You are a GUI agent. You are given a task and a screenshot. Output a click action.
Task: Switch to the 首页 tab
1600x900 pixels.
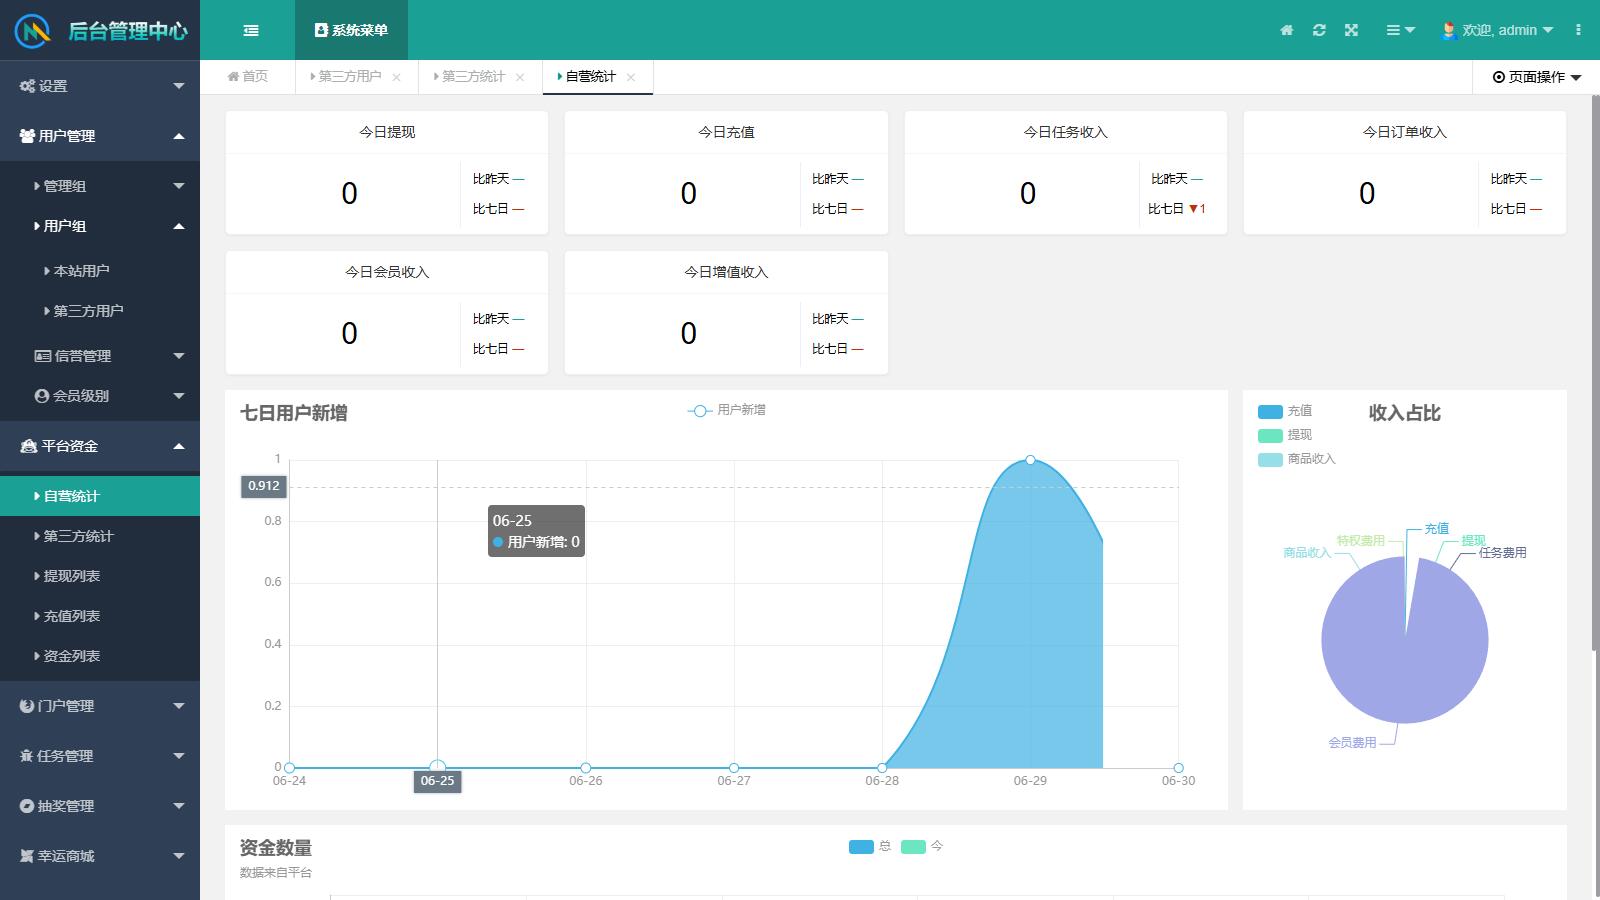coord(248,76)
